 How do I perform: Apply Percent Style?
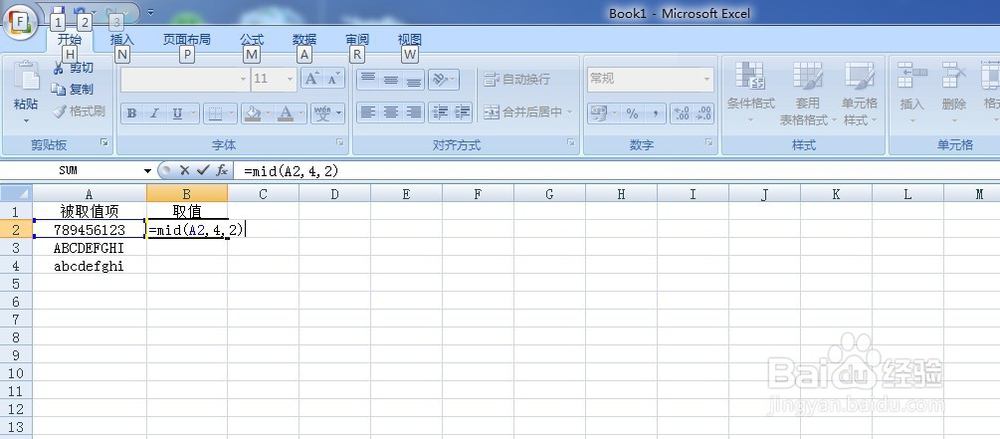click(x=632, y=114)
